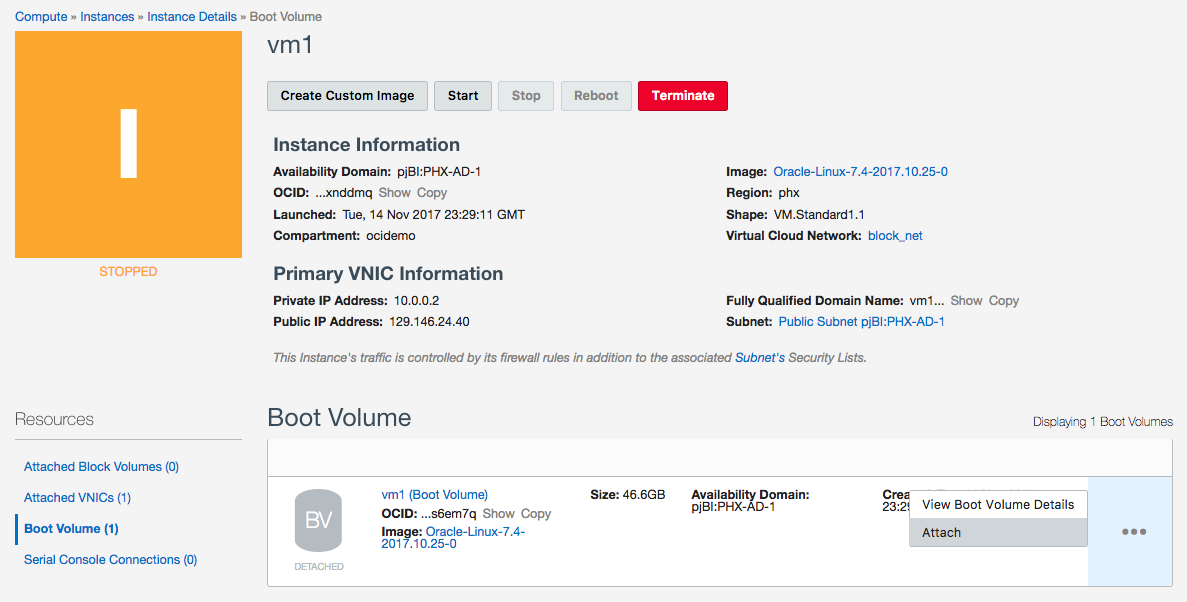Show the instance OCID
This screenshot has height=602, width=1187.
(394, 193)
